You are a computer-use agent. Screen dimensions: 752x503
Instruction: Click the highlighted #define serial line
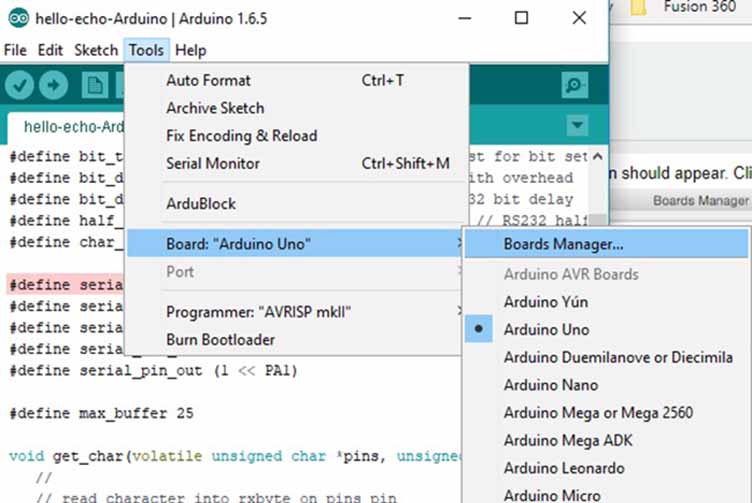pos(66,285)
